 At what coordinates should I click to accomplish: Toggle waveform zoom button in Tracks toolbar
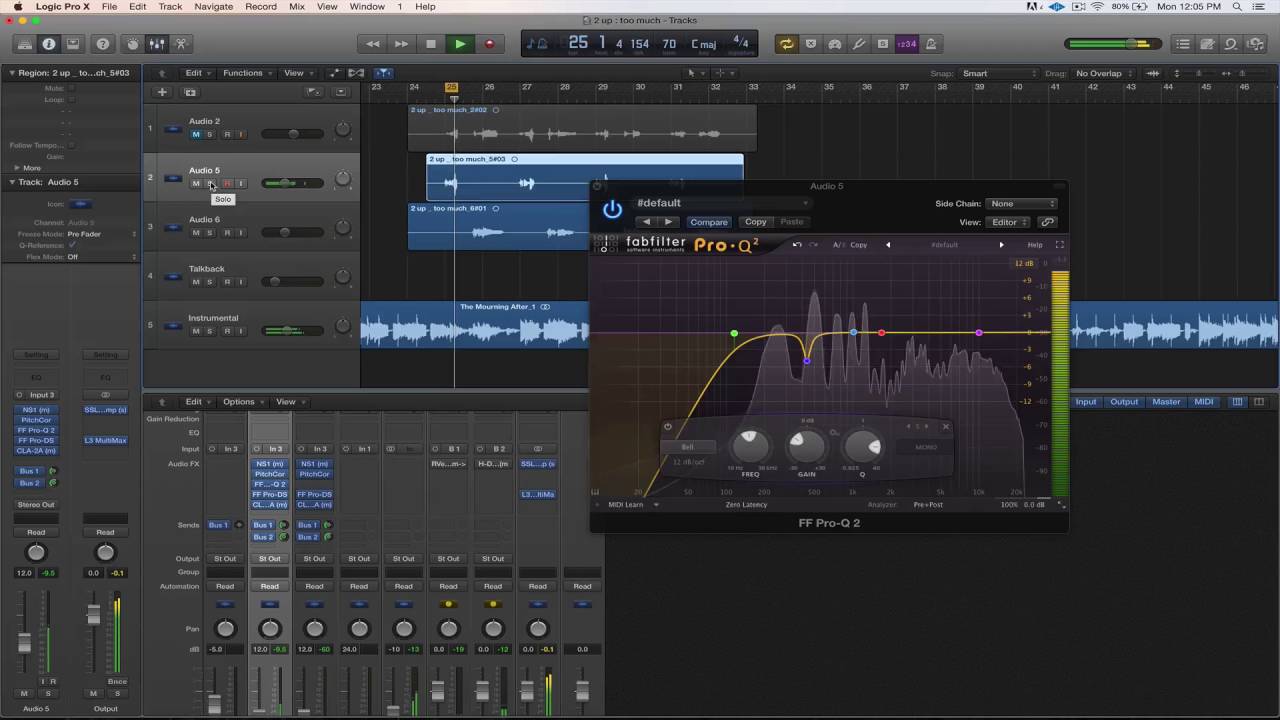tap(1153, 73)
